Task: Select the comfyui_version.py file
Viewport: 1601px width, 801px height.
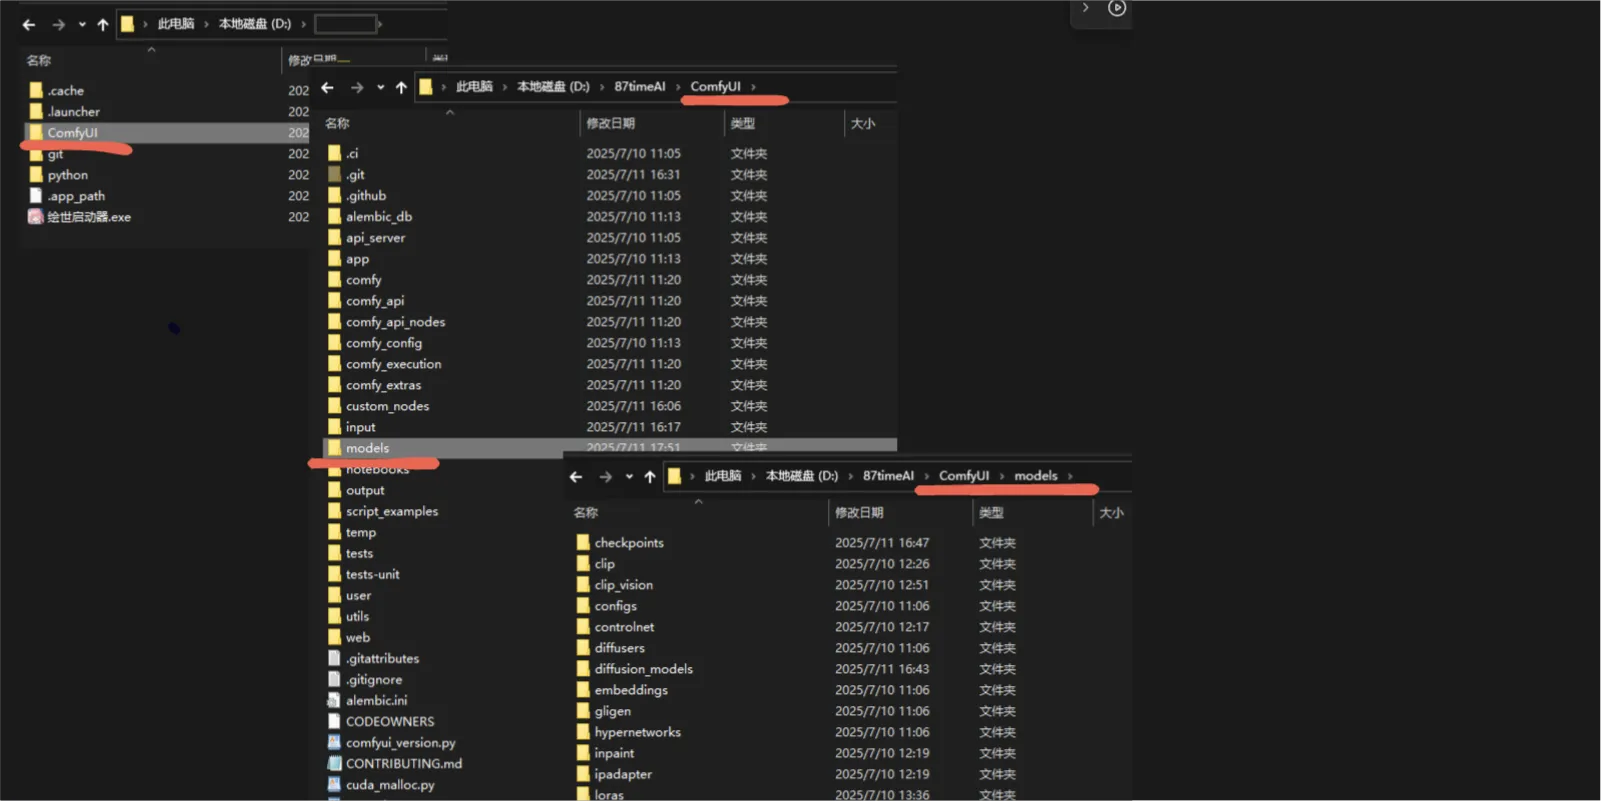Action: (400, 743)
